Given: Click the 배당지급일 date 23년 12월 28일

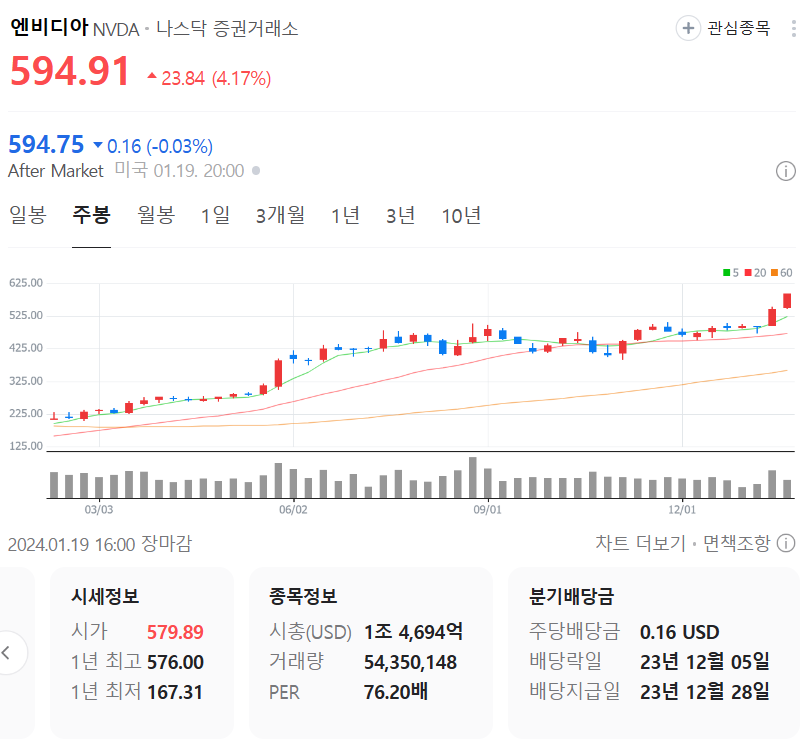Looking at the screenshot, I should click(x=705, y=692).
